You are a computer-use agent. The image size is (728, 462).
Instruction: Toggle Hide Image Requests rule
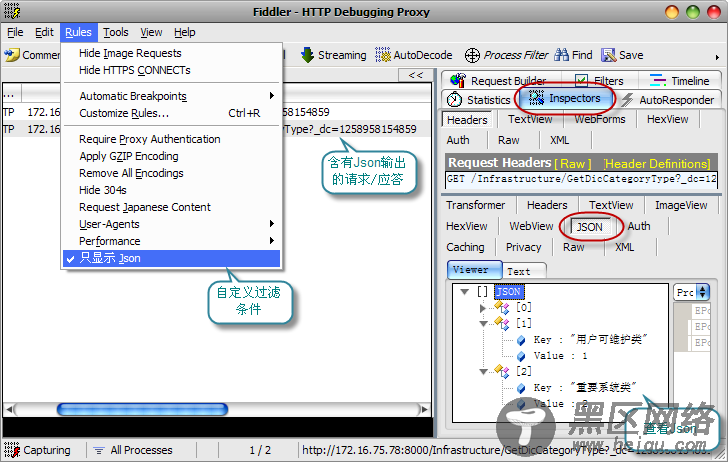tap(130, 53)
